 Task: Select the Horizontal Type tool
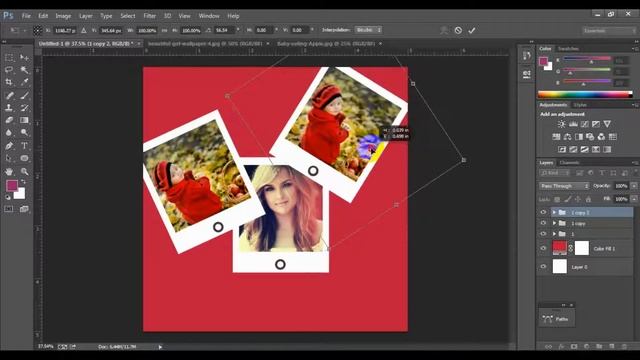coord(24,146)
